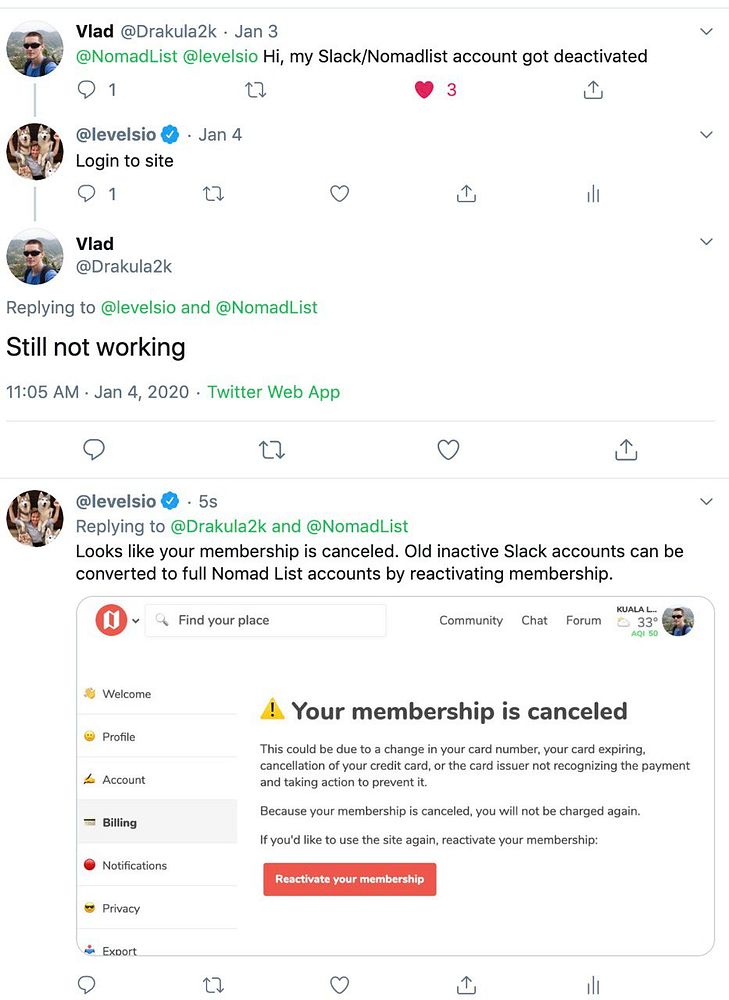Image resolution: width=729 pixels, height=1000 pixels.
Task: Reply to Vlad's first tweet
Action: pyautogui.click(x=87, y=90)
